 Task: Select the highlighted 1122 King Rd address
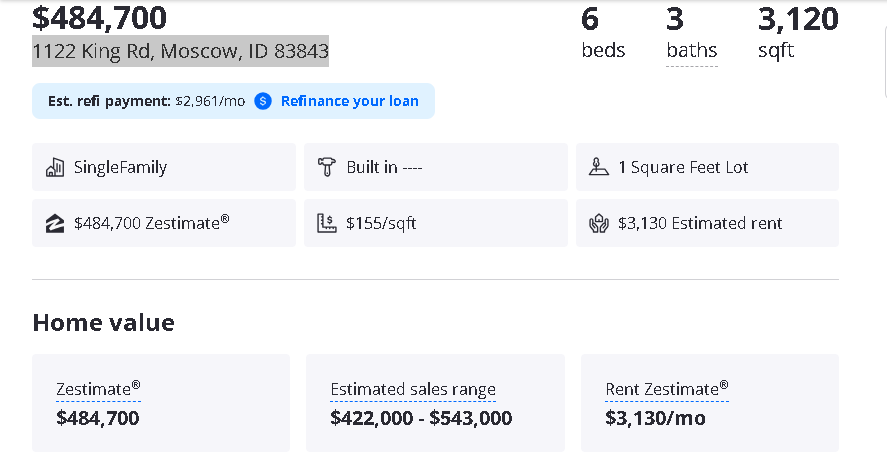pos(180,51)
